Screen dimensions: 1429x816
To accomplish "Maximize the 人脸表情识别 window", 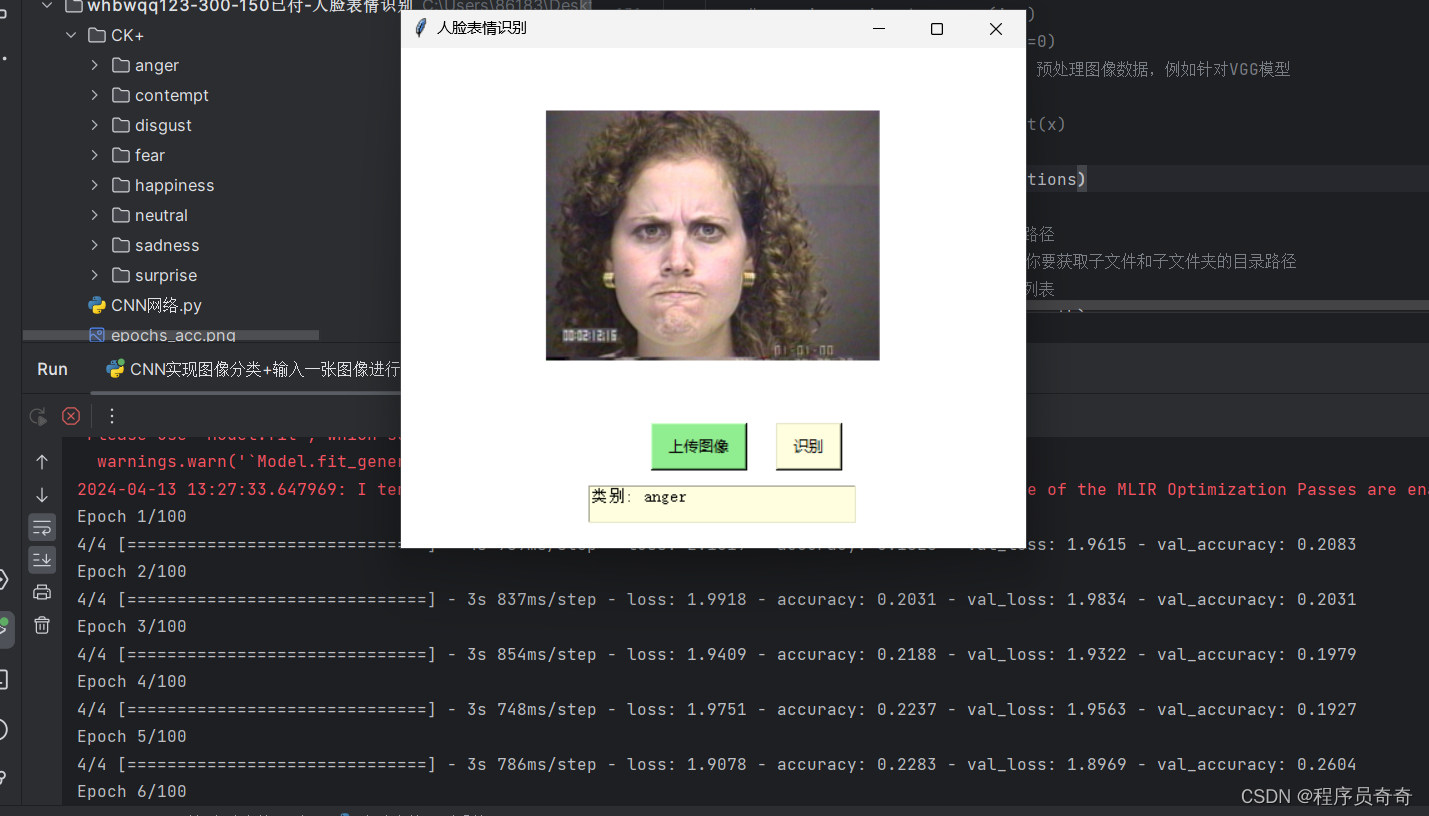I will (937, 29).
